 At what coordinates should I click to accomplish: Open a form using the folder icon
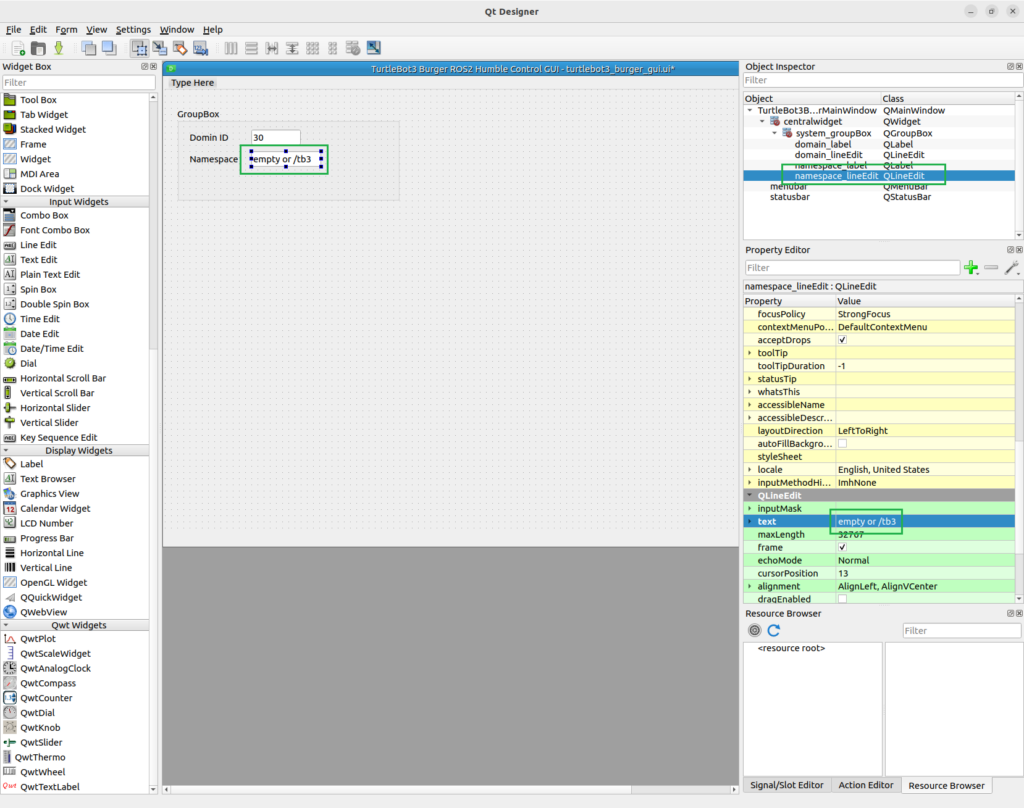39,48
